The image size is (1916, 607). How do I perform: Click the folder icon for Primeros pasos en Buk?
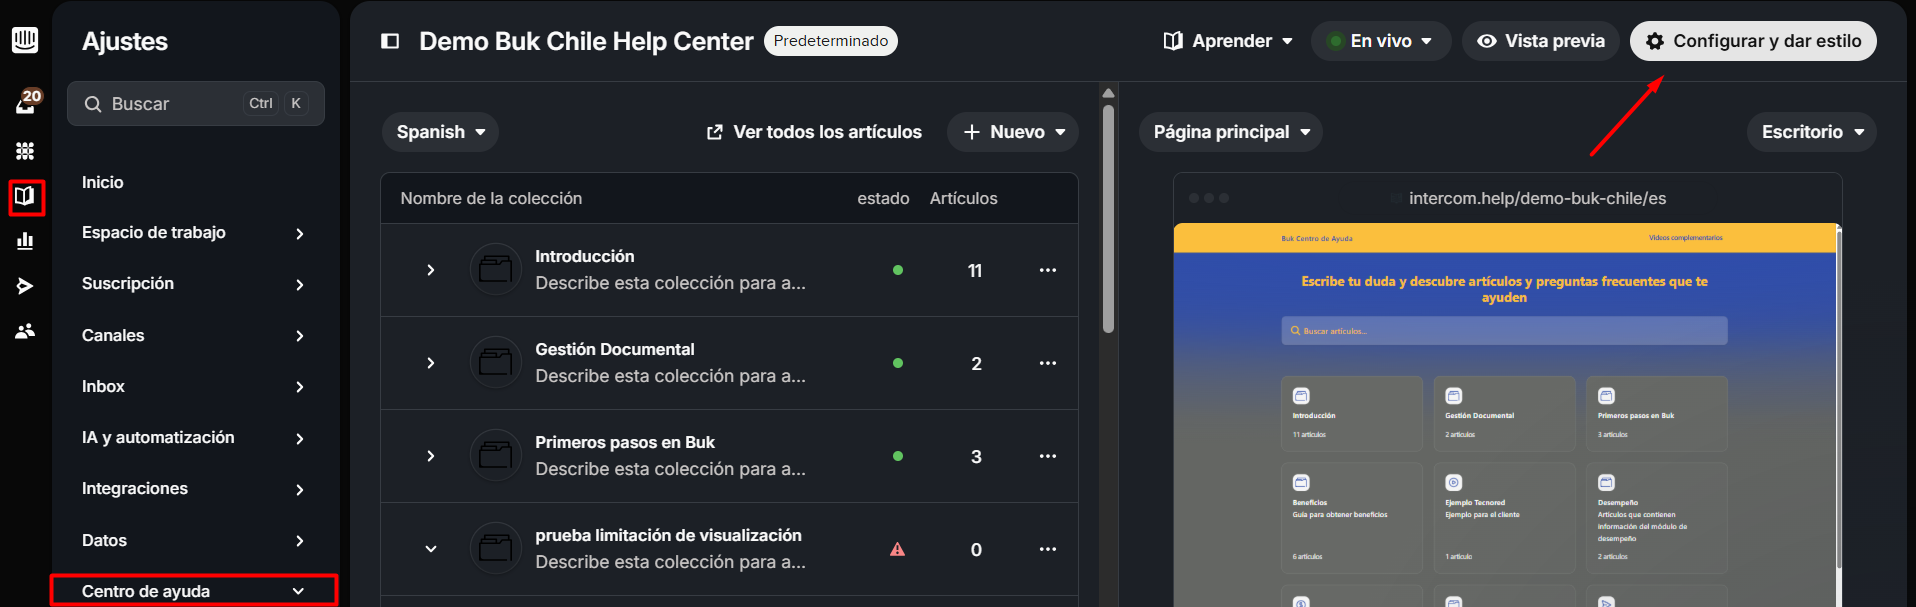point(496,455)
